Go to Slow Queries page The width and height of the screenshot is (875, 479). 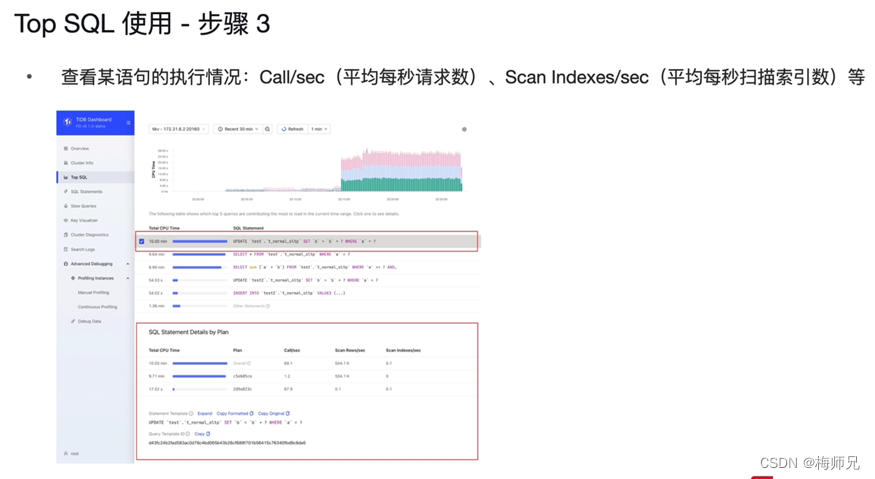(83, 206)
